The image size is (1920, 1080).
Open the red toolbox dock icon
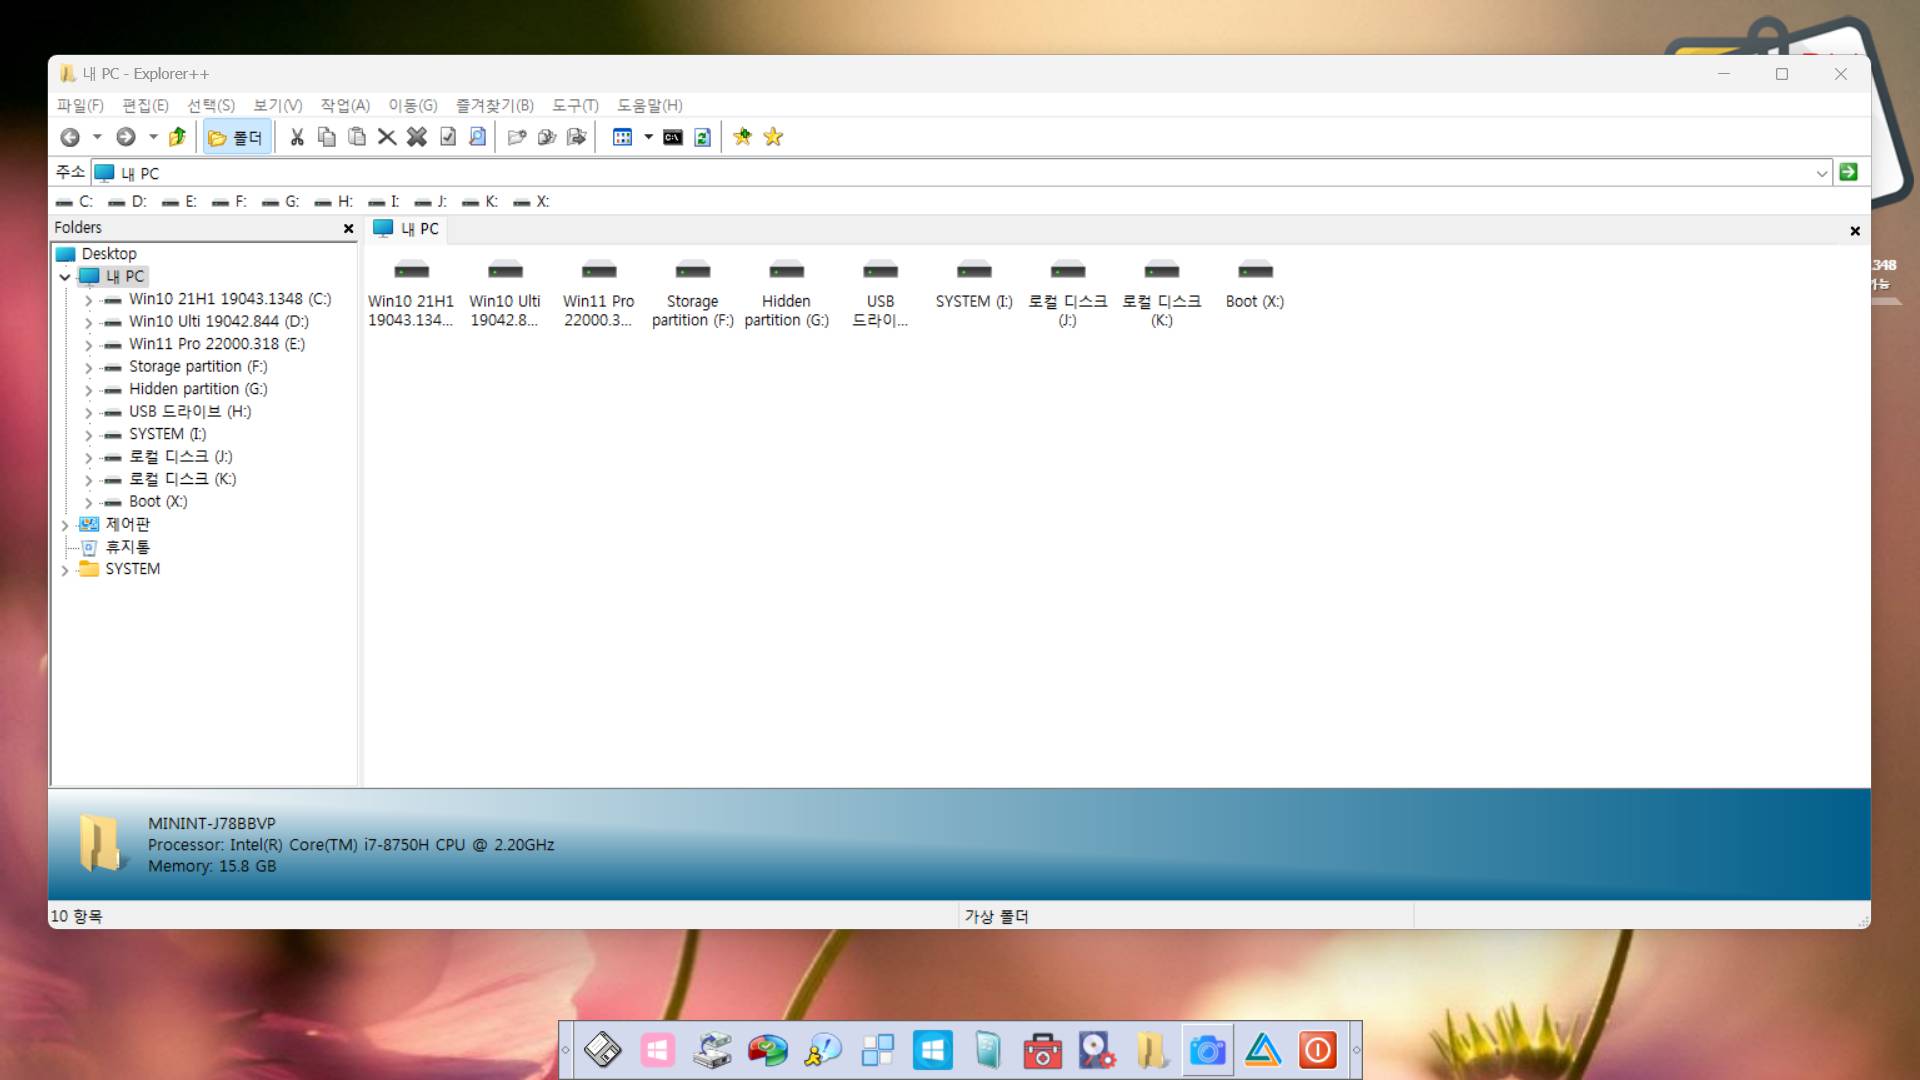[x=1042, y=1050]
